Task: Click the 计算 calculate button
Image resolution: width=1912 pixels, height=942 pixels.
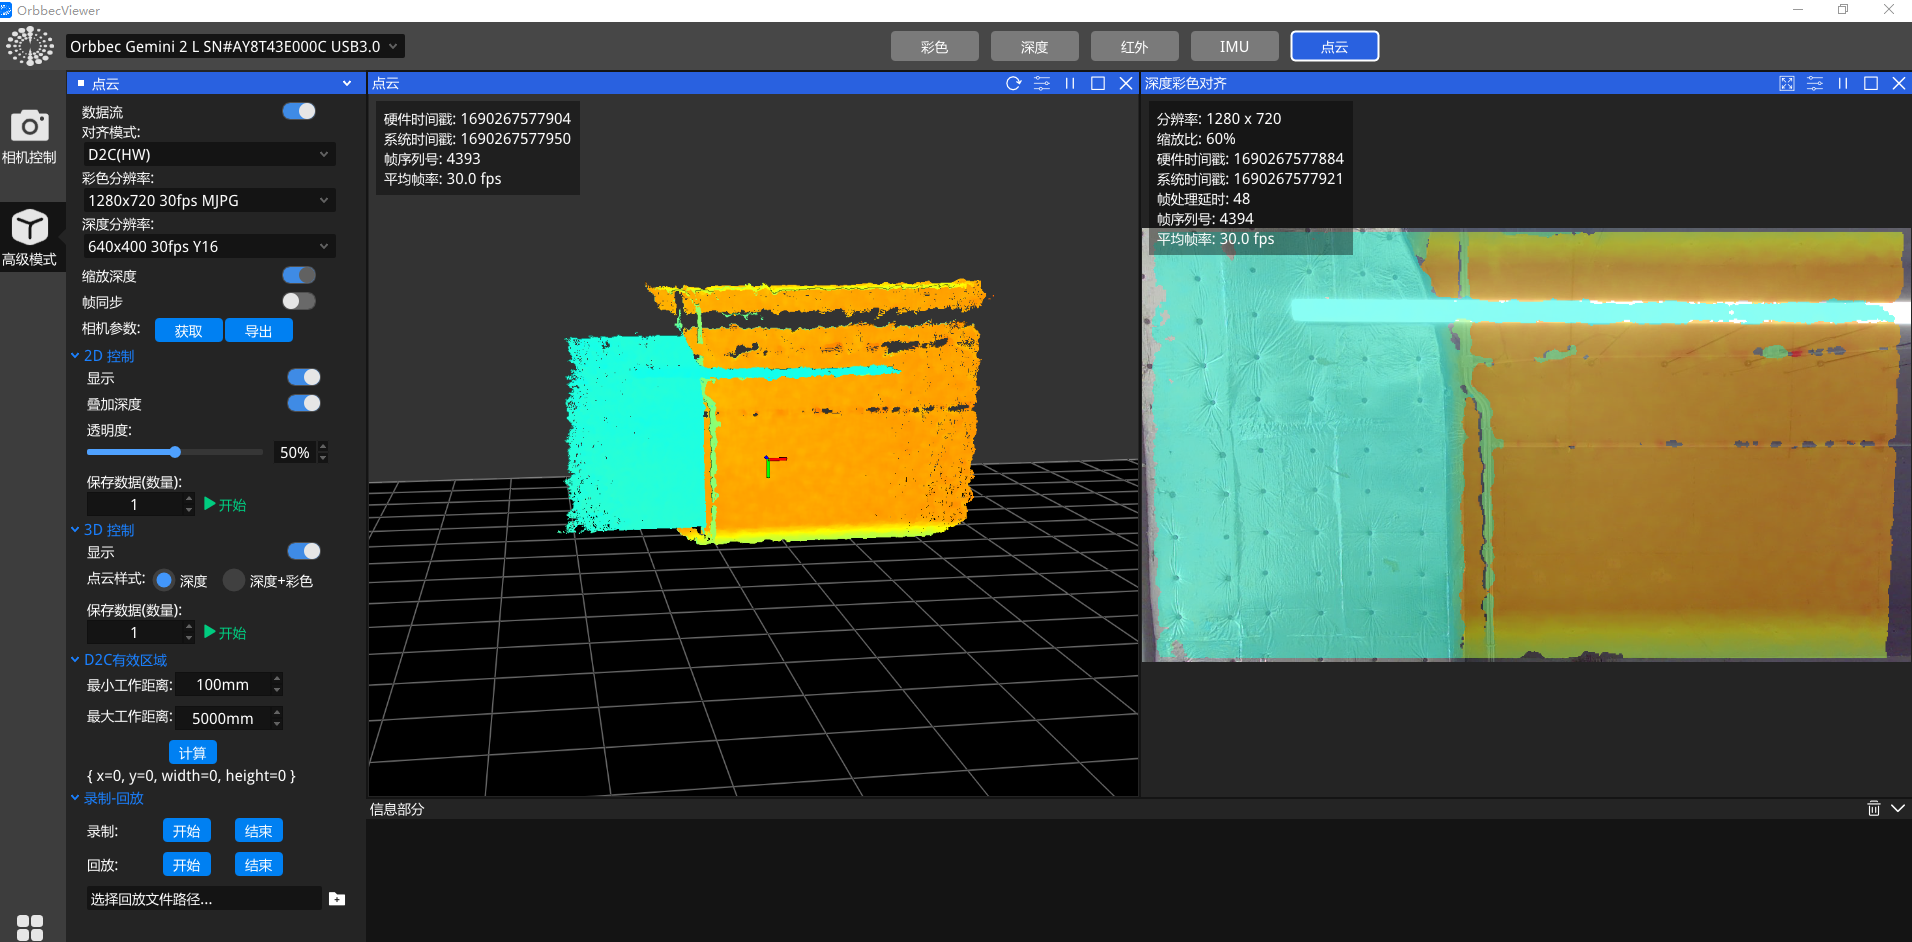Action: coord(192,752)
